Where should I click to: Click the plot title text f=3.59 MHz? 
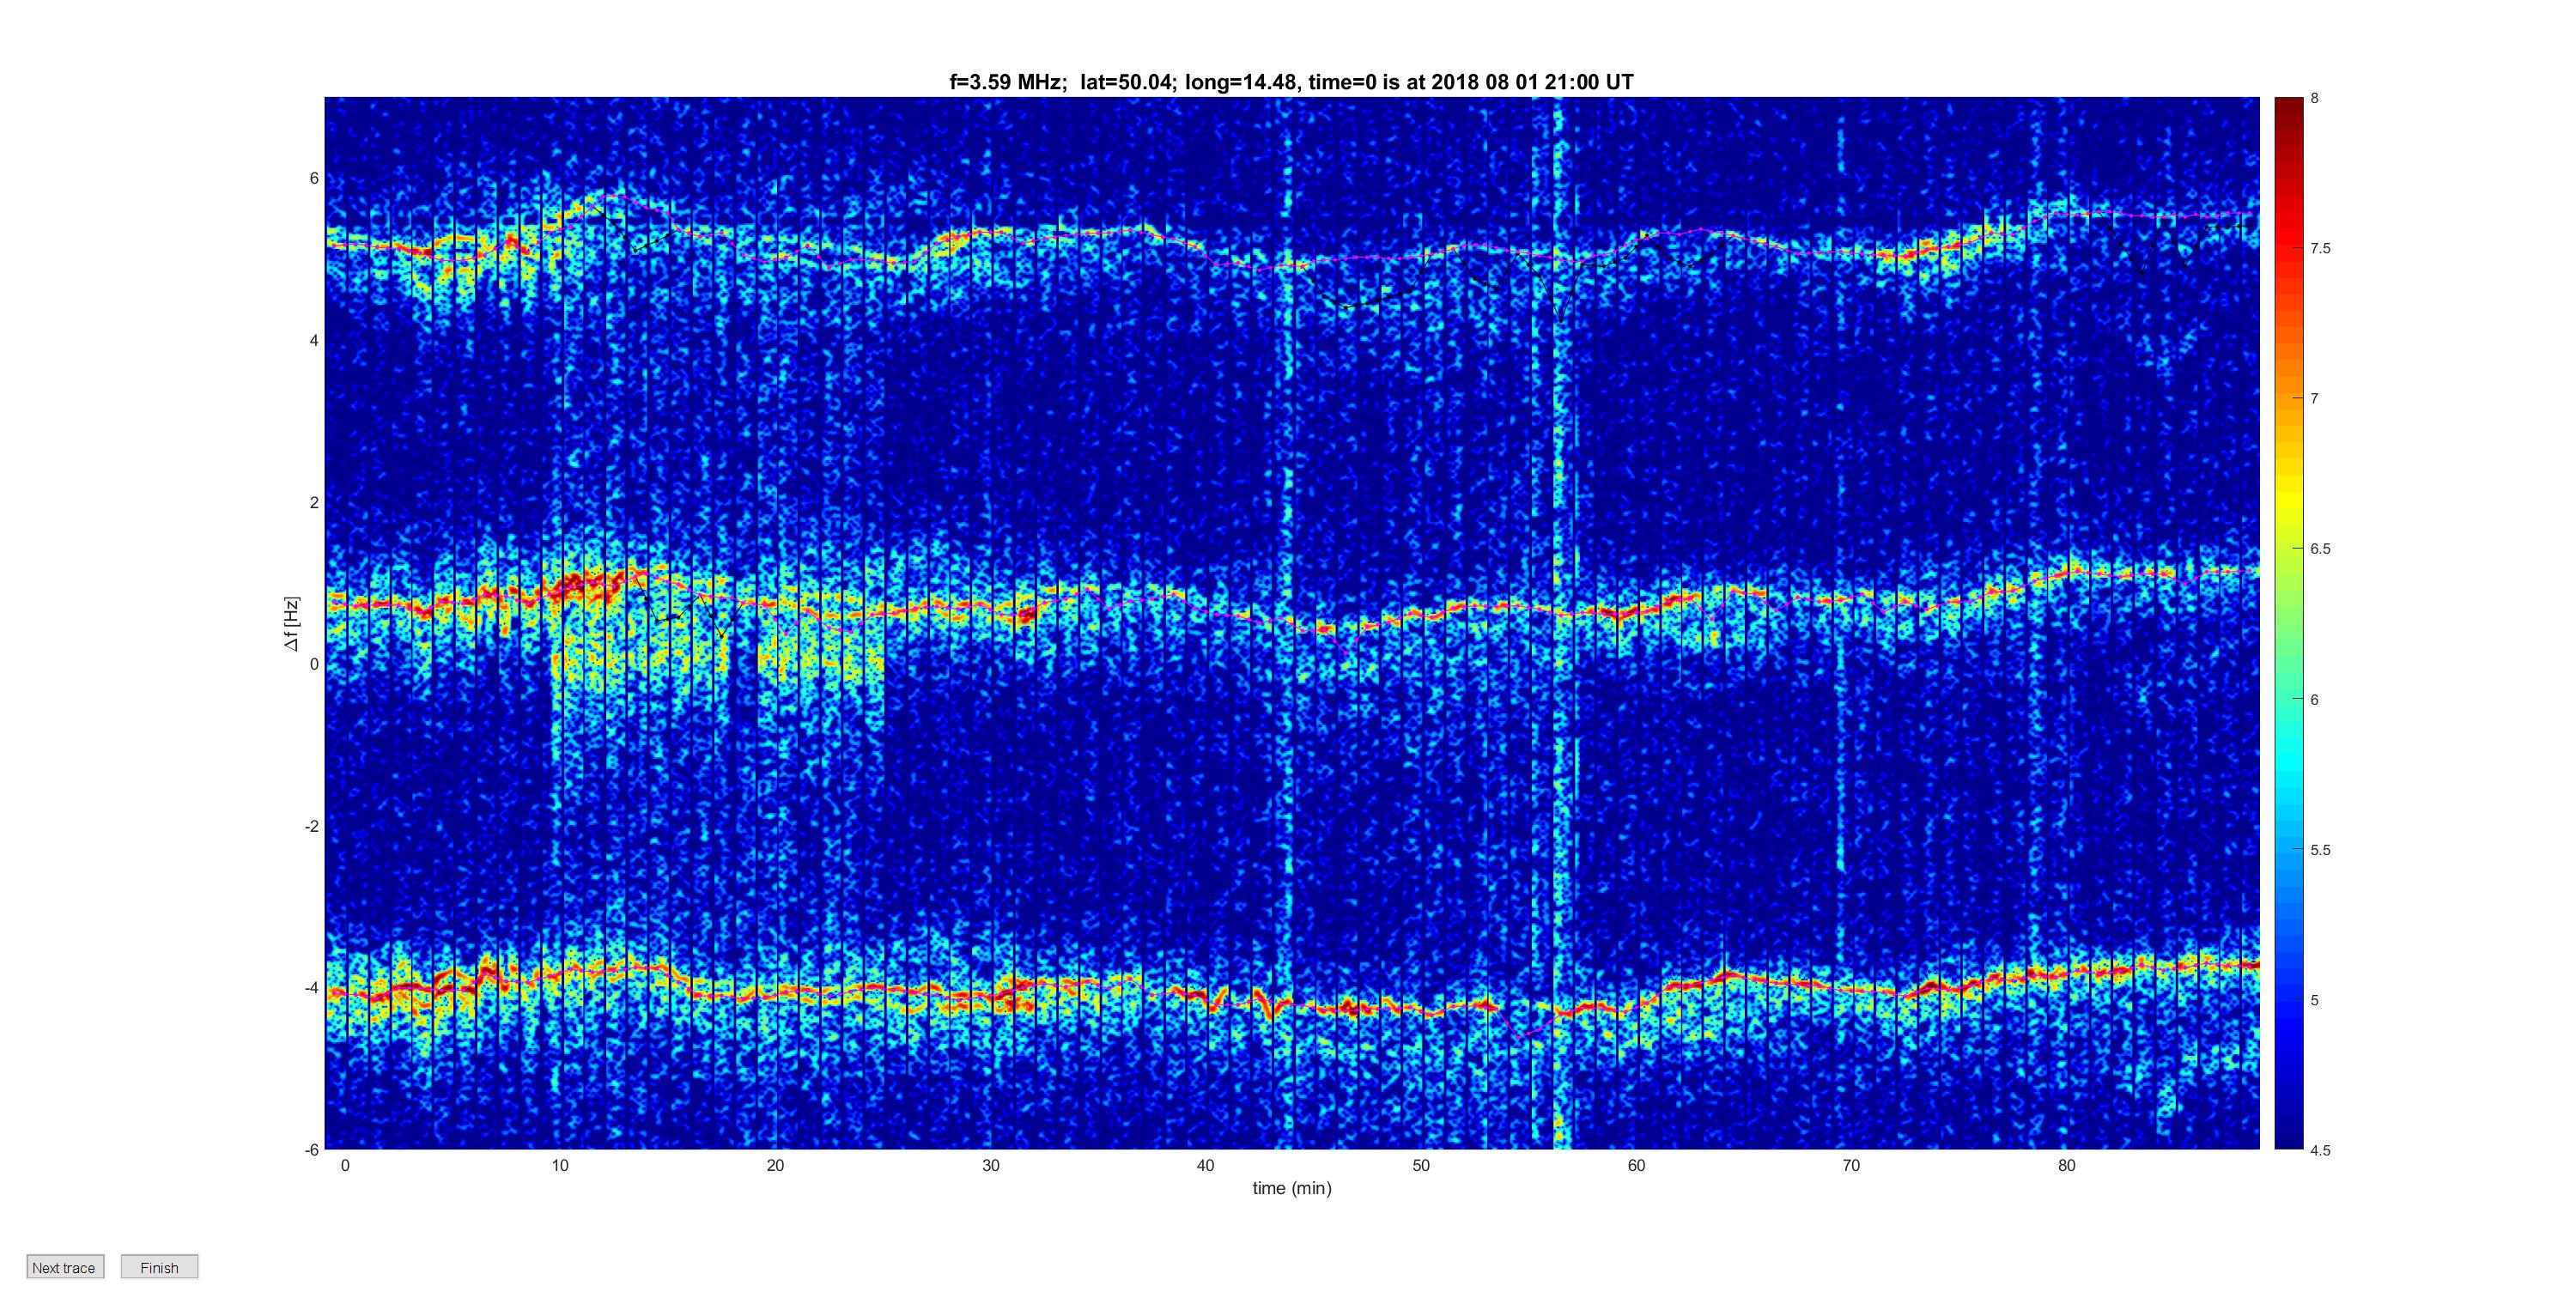tap(1006, 82)
